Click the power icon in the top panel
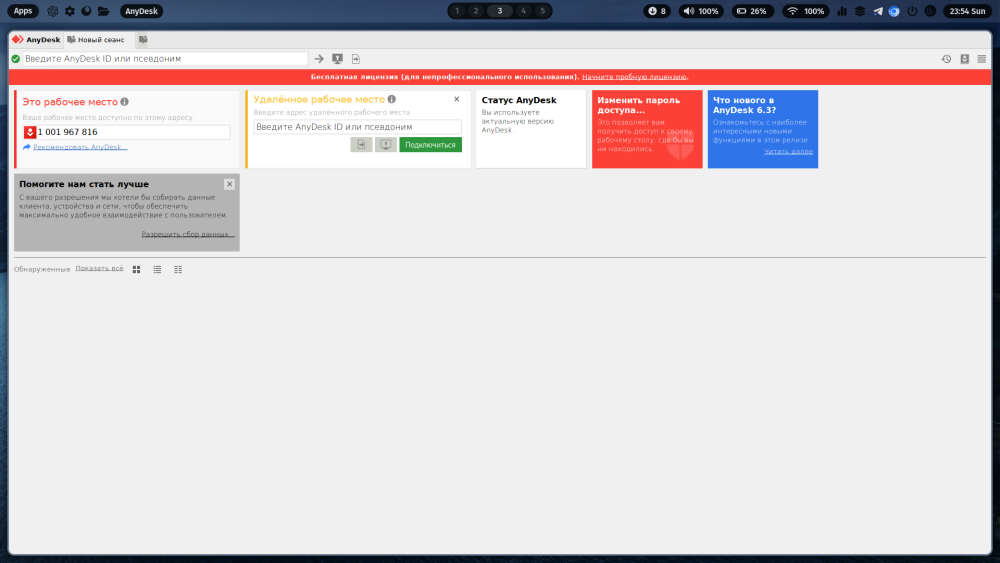This screenshot has height=563, width=1000. (x=912, y=11)
